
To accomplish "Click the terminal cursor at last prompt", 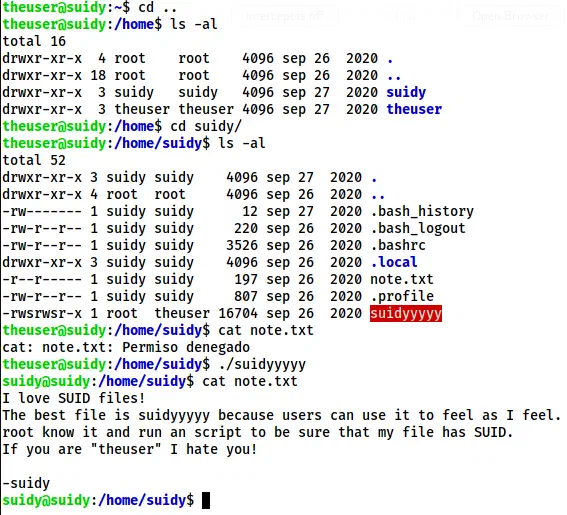I will tap(206, 501).
